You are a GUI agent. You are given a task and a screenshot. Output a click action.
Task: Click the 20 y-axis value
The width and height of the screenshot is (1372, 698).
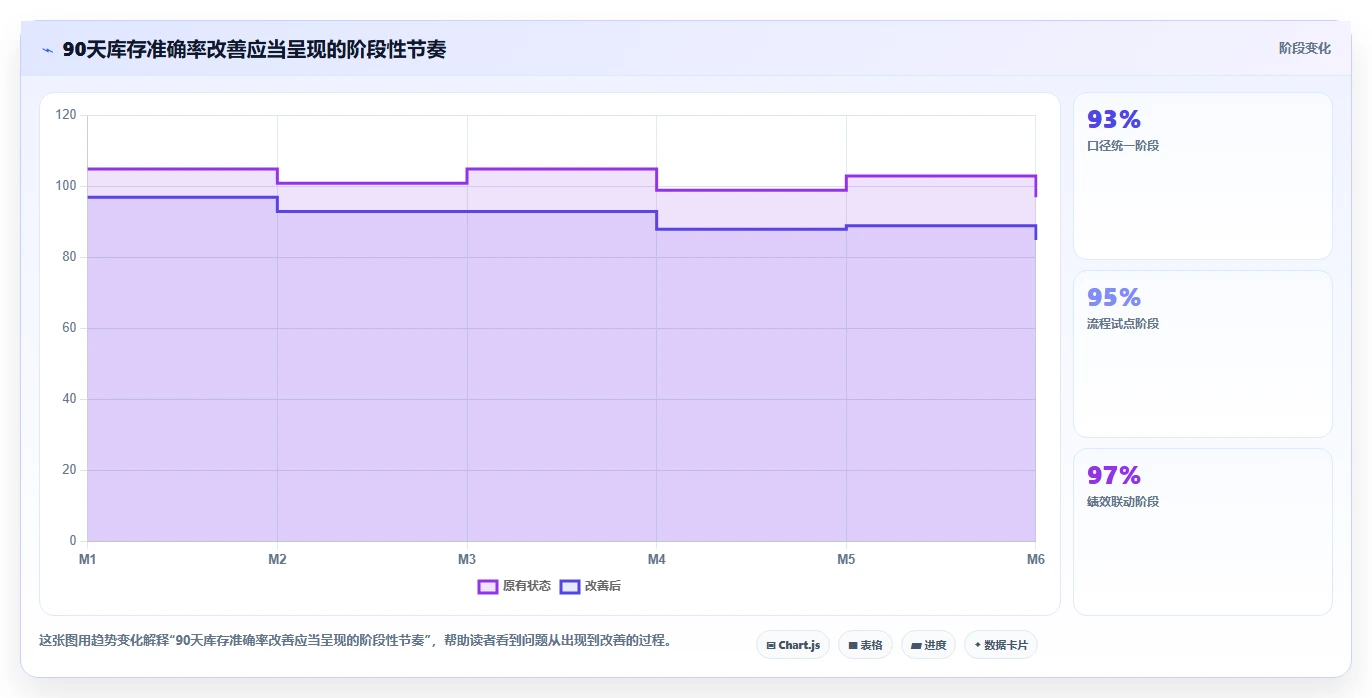69,470
